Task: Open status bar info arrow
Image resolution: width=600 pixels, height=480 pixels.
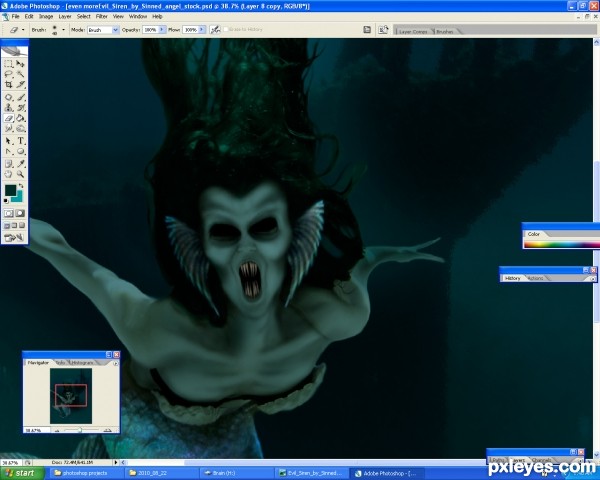Action: pyautogui.click(x=116, y=462)
